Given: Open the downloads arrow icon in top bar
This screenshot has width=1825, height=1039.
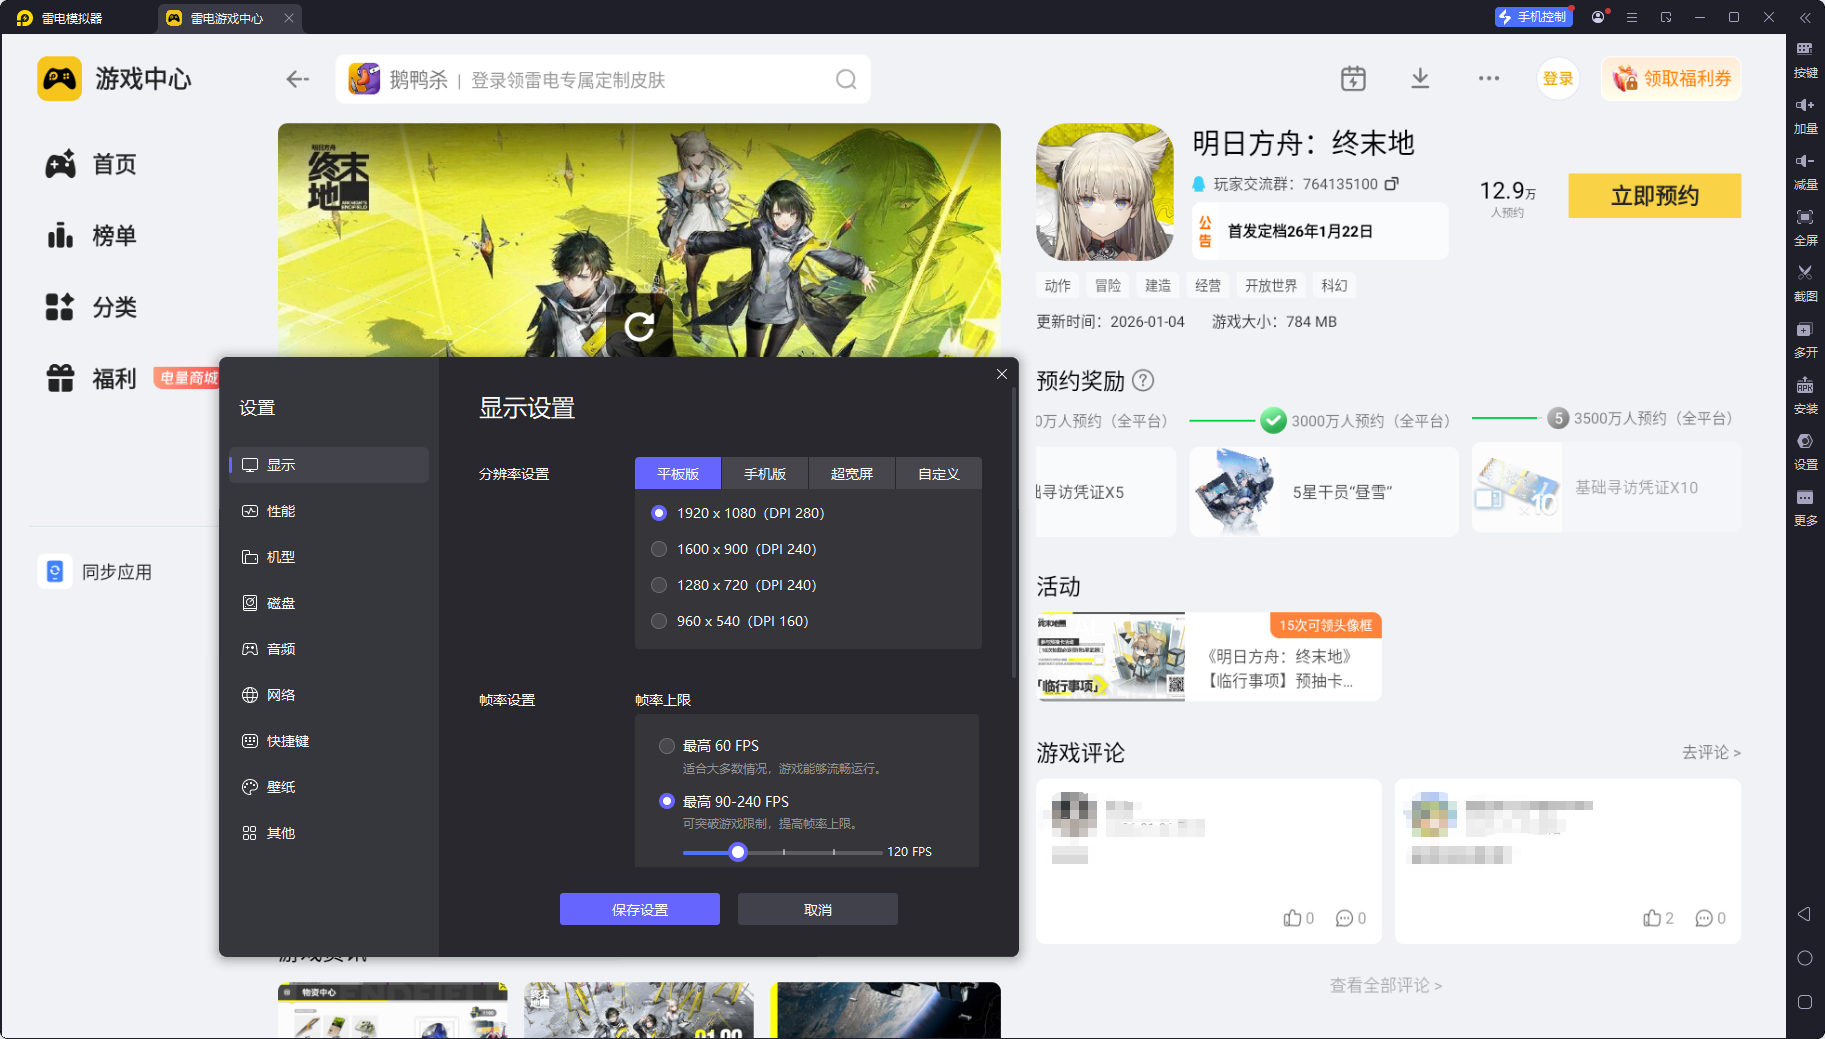Looking at the screenshot, I should 1420,79.
